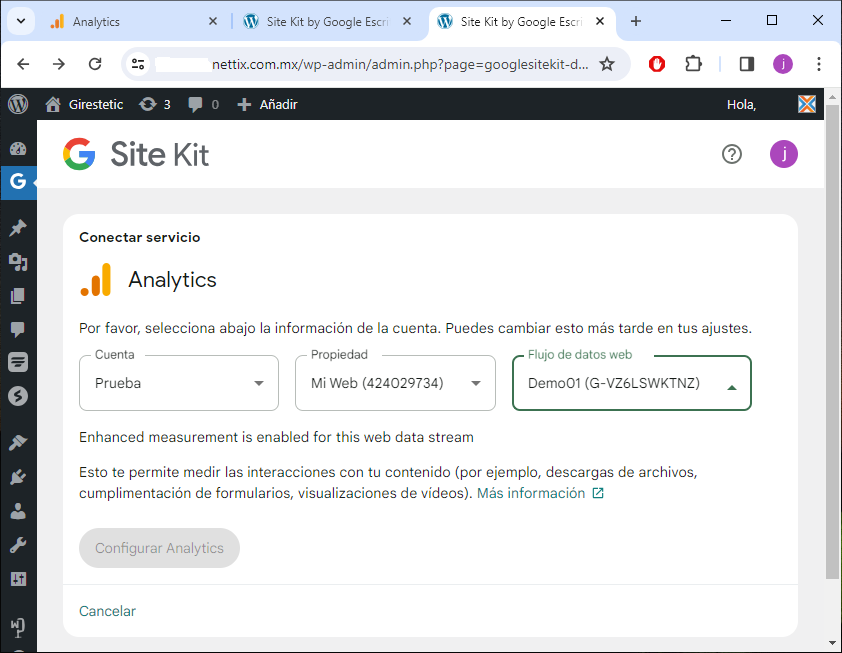Expand the Flujo de datos web dropdown
Viewport: 842px width, 653px height.
pos(631,384)
